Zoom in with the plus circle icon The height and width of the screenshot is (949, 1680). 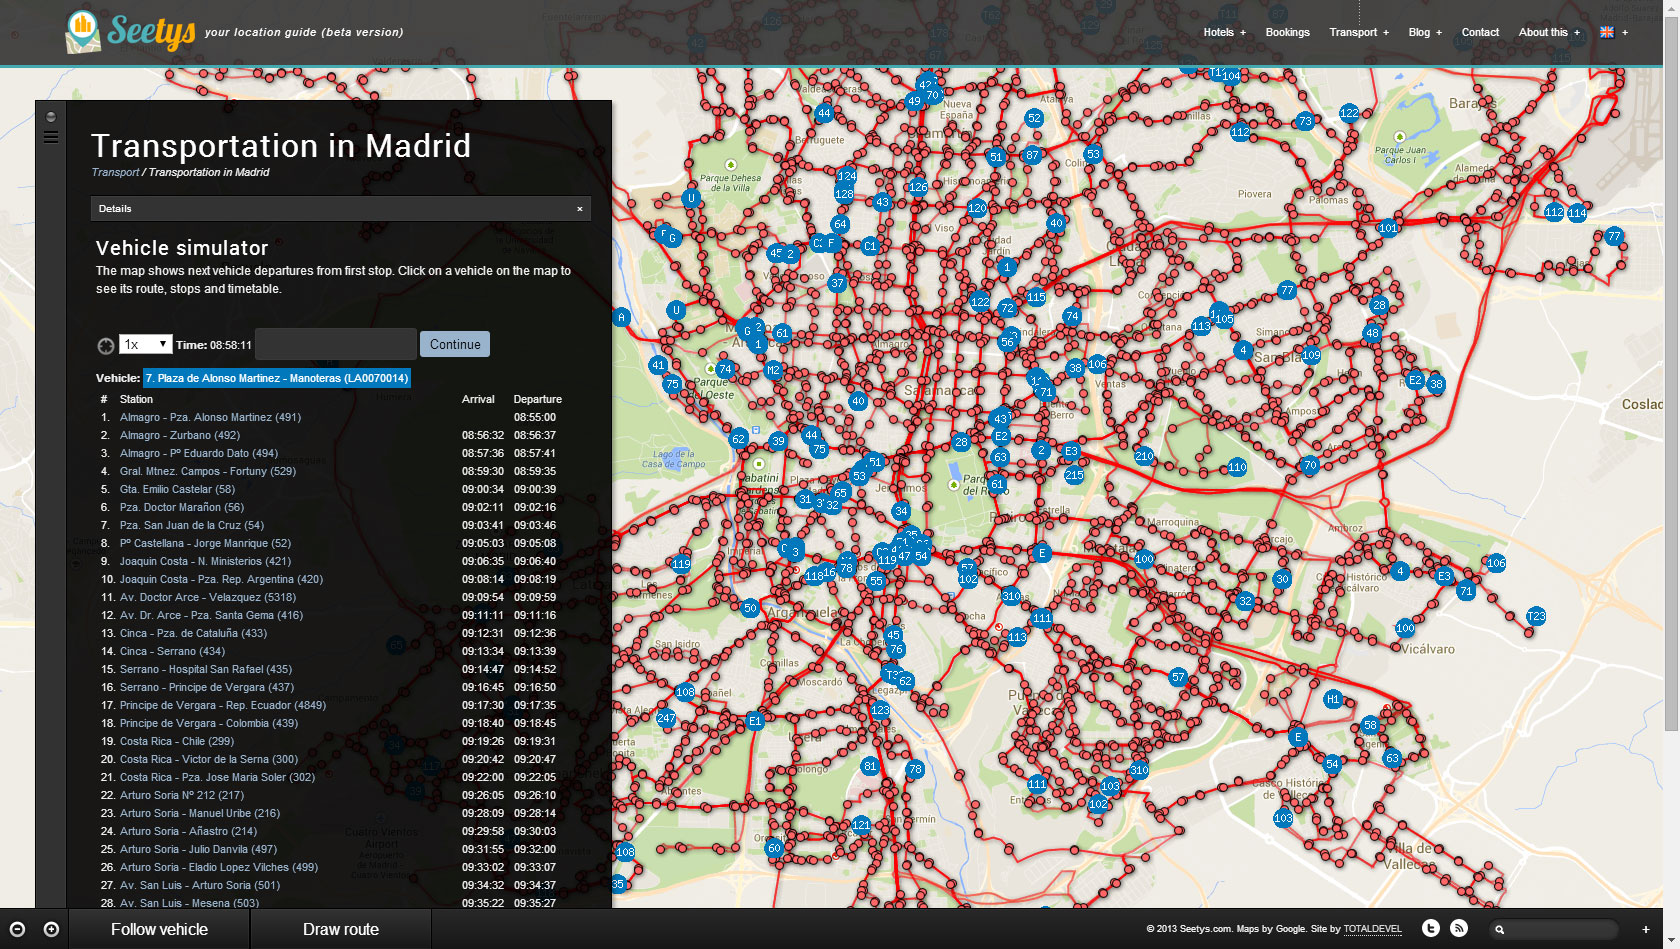pyautogui.click(x=51, y=929)
